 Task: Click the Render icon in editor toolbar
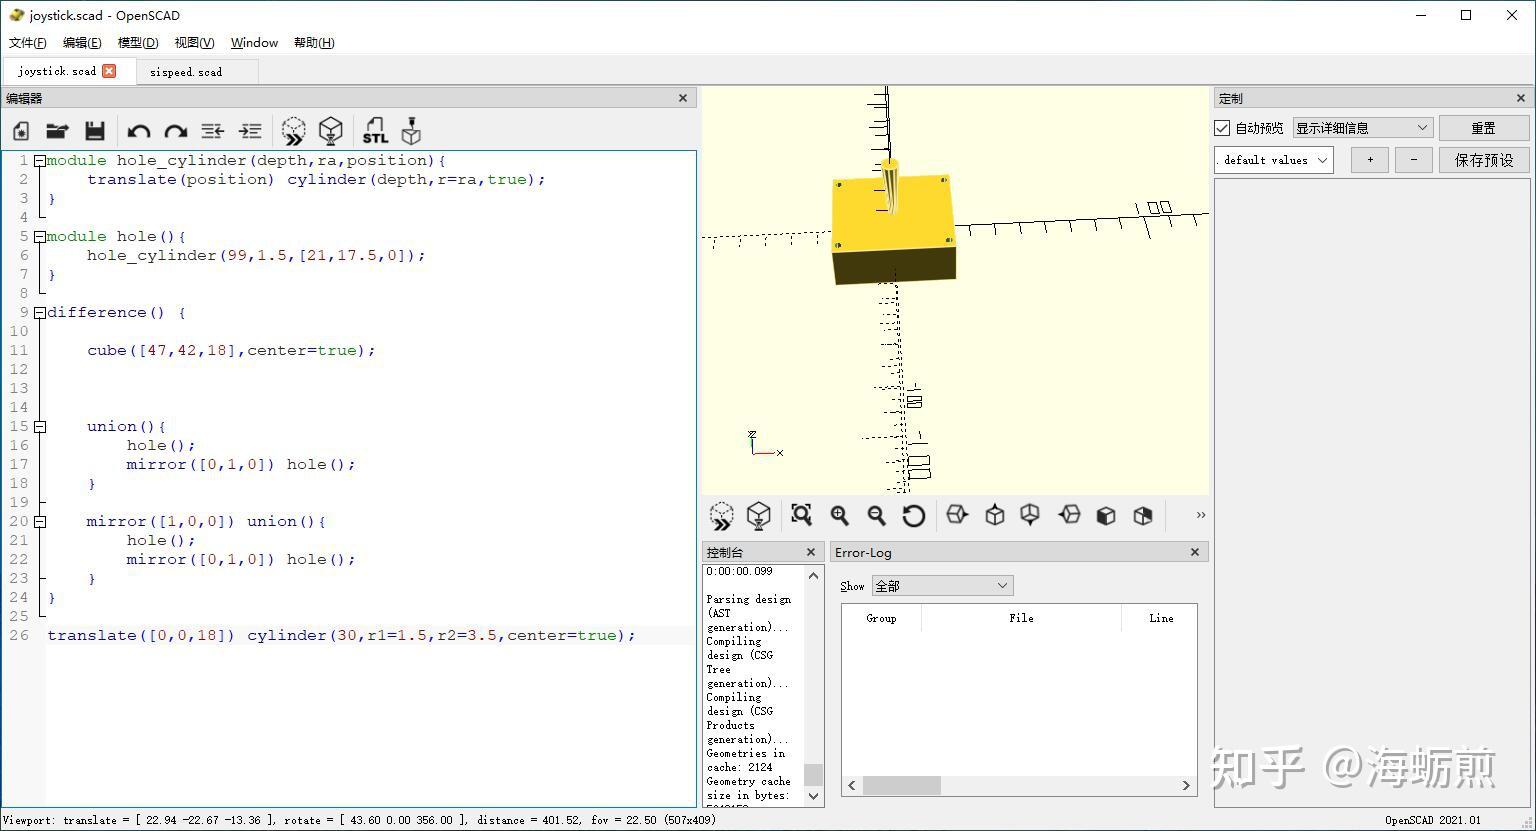coord(330,131)
